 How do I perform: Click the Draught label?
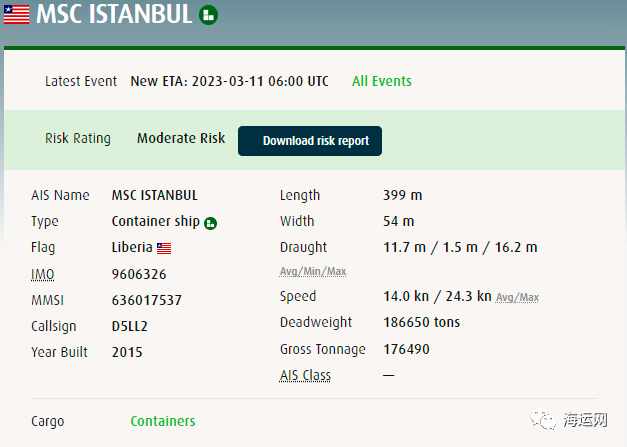pos(304,247)
